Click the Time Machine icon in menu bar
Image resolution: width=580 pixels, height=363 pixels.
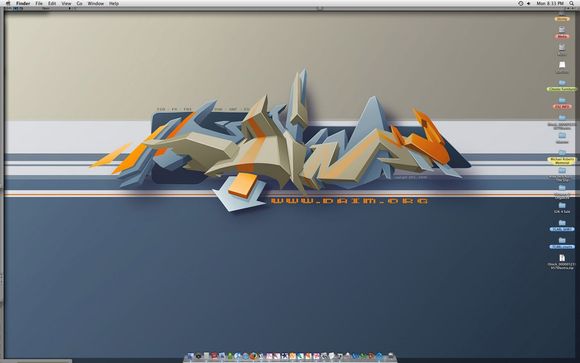(521, 3)
